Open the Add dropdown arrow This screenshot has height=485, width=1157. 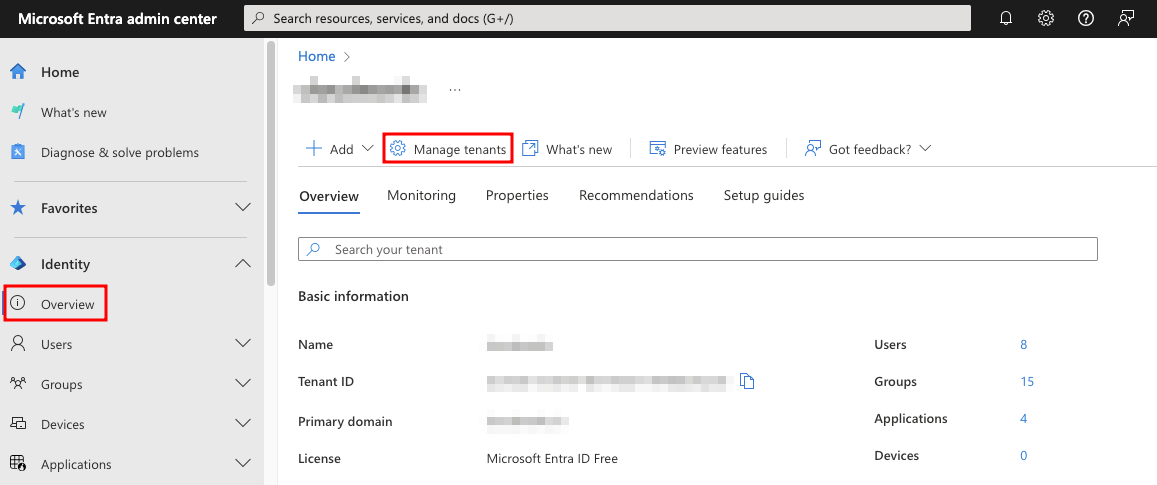pyautogui.click(x=368, y=148)
